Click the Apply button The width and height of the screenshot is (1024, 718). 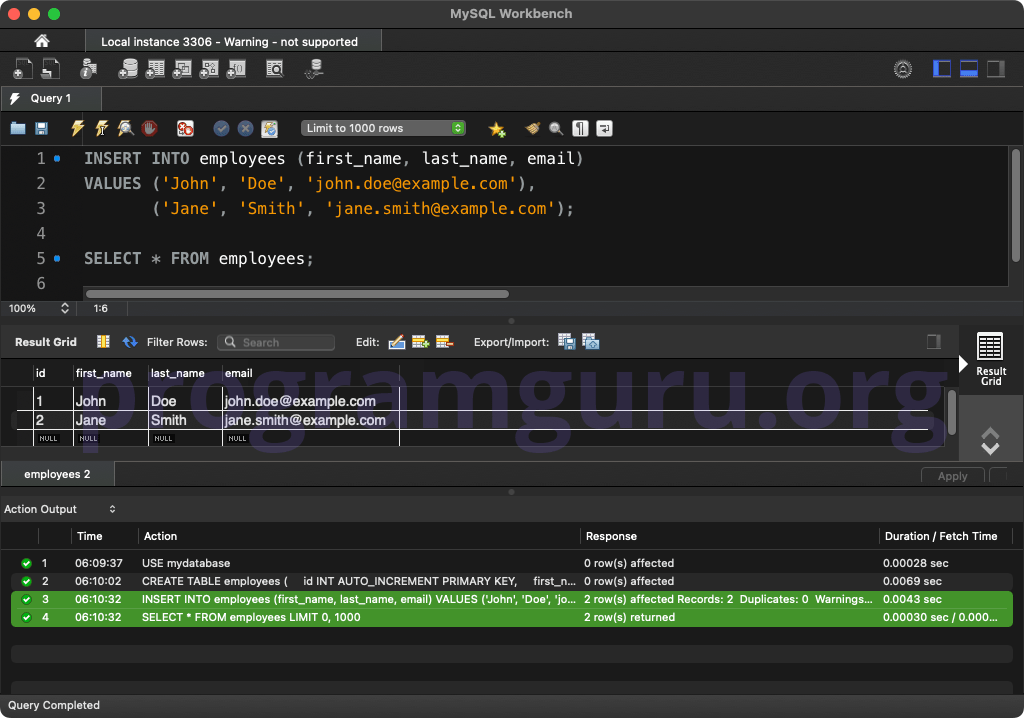pyautogui.click(x=952, y=476)
